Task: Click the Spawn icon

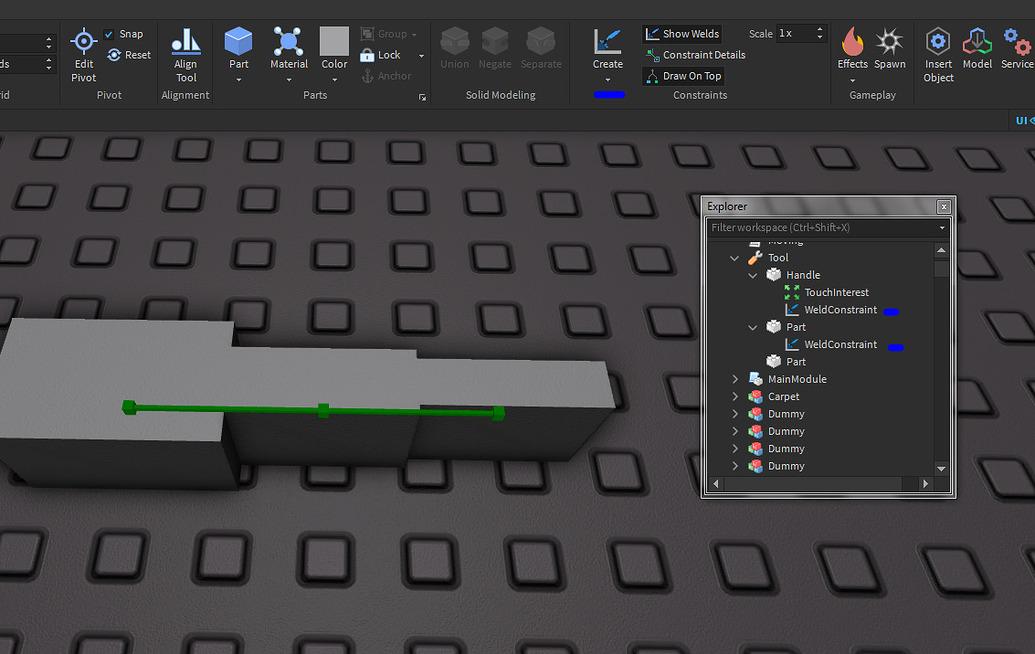Action: (889, 48)
